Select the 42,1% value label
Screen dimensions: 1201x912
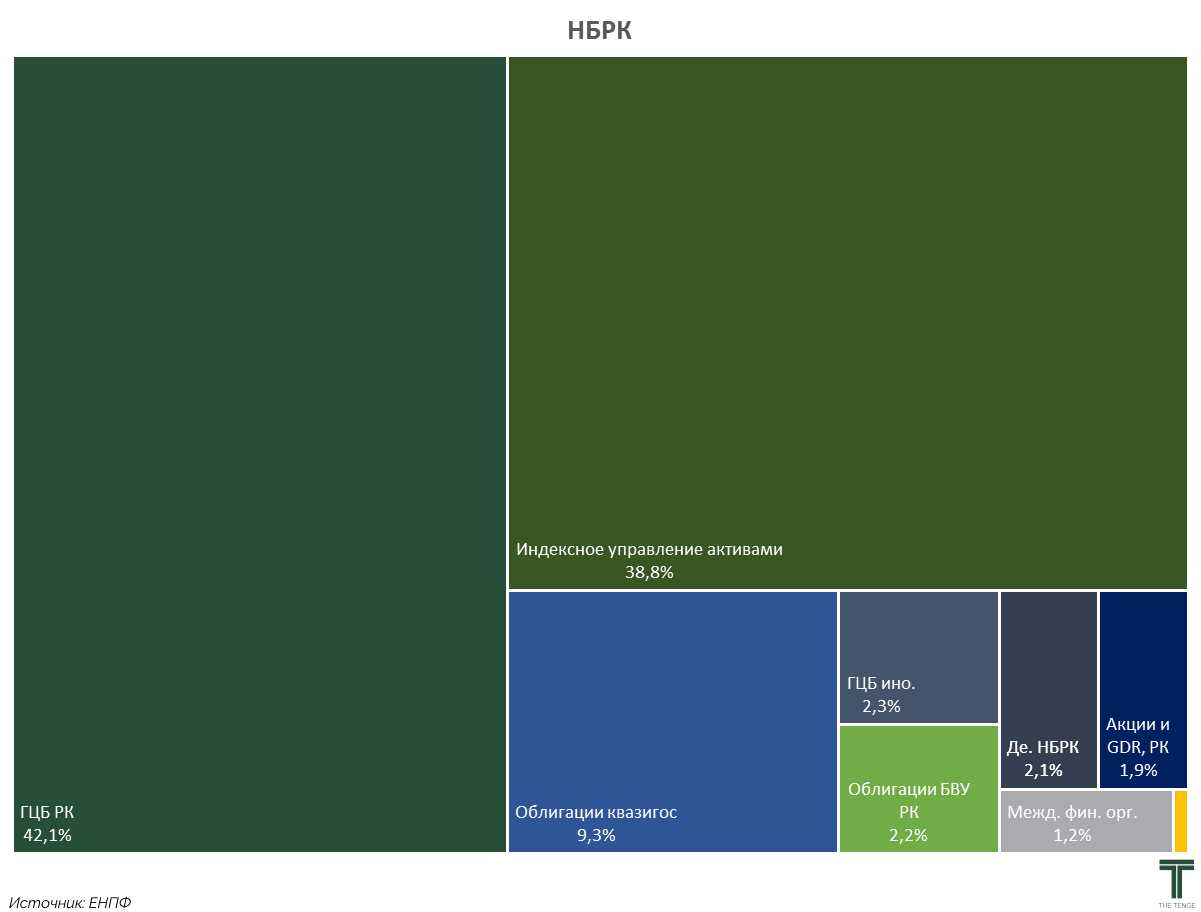point(47,835)
